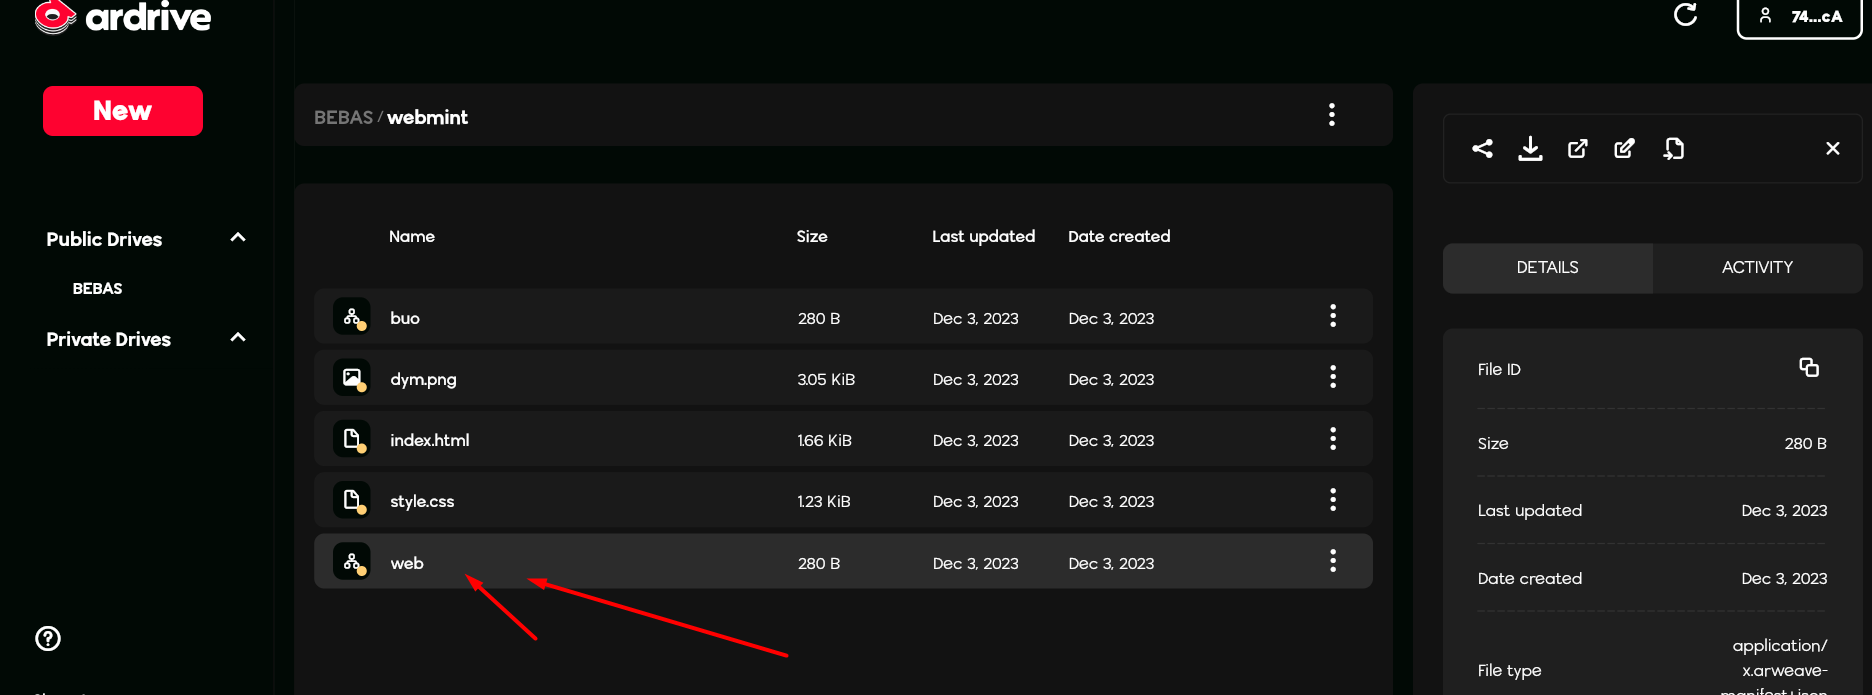Close the file details panel
Image resolution: width=1872 pixels, height=695 pixels.
pyautogui.click(x=1832, y=149)
